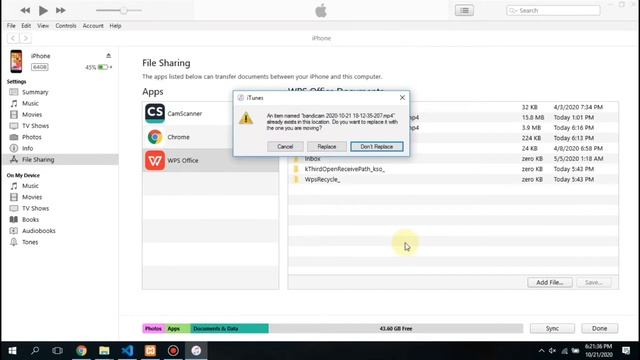Click Replace in the iTunes dialog
This screenshot has width=640, height=360.
pos(327,147)
